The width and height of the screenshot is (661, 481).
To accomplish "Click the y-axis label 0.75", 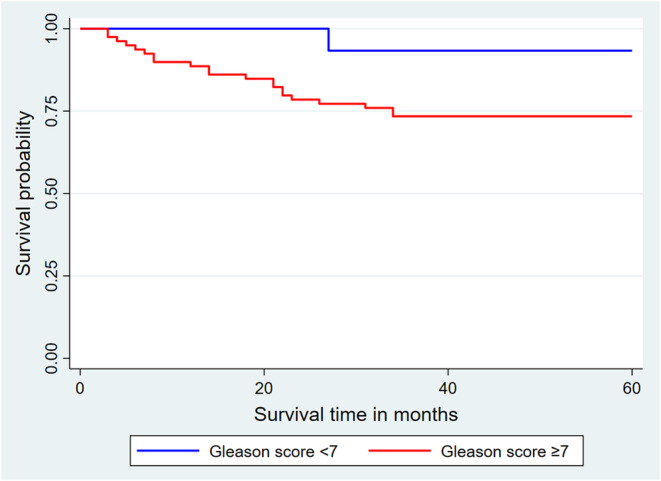I will tap(51, 111).
